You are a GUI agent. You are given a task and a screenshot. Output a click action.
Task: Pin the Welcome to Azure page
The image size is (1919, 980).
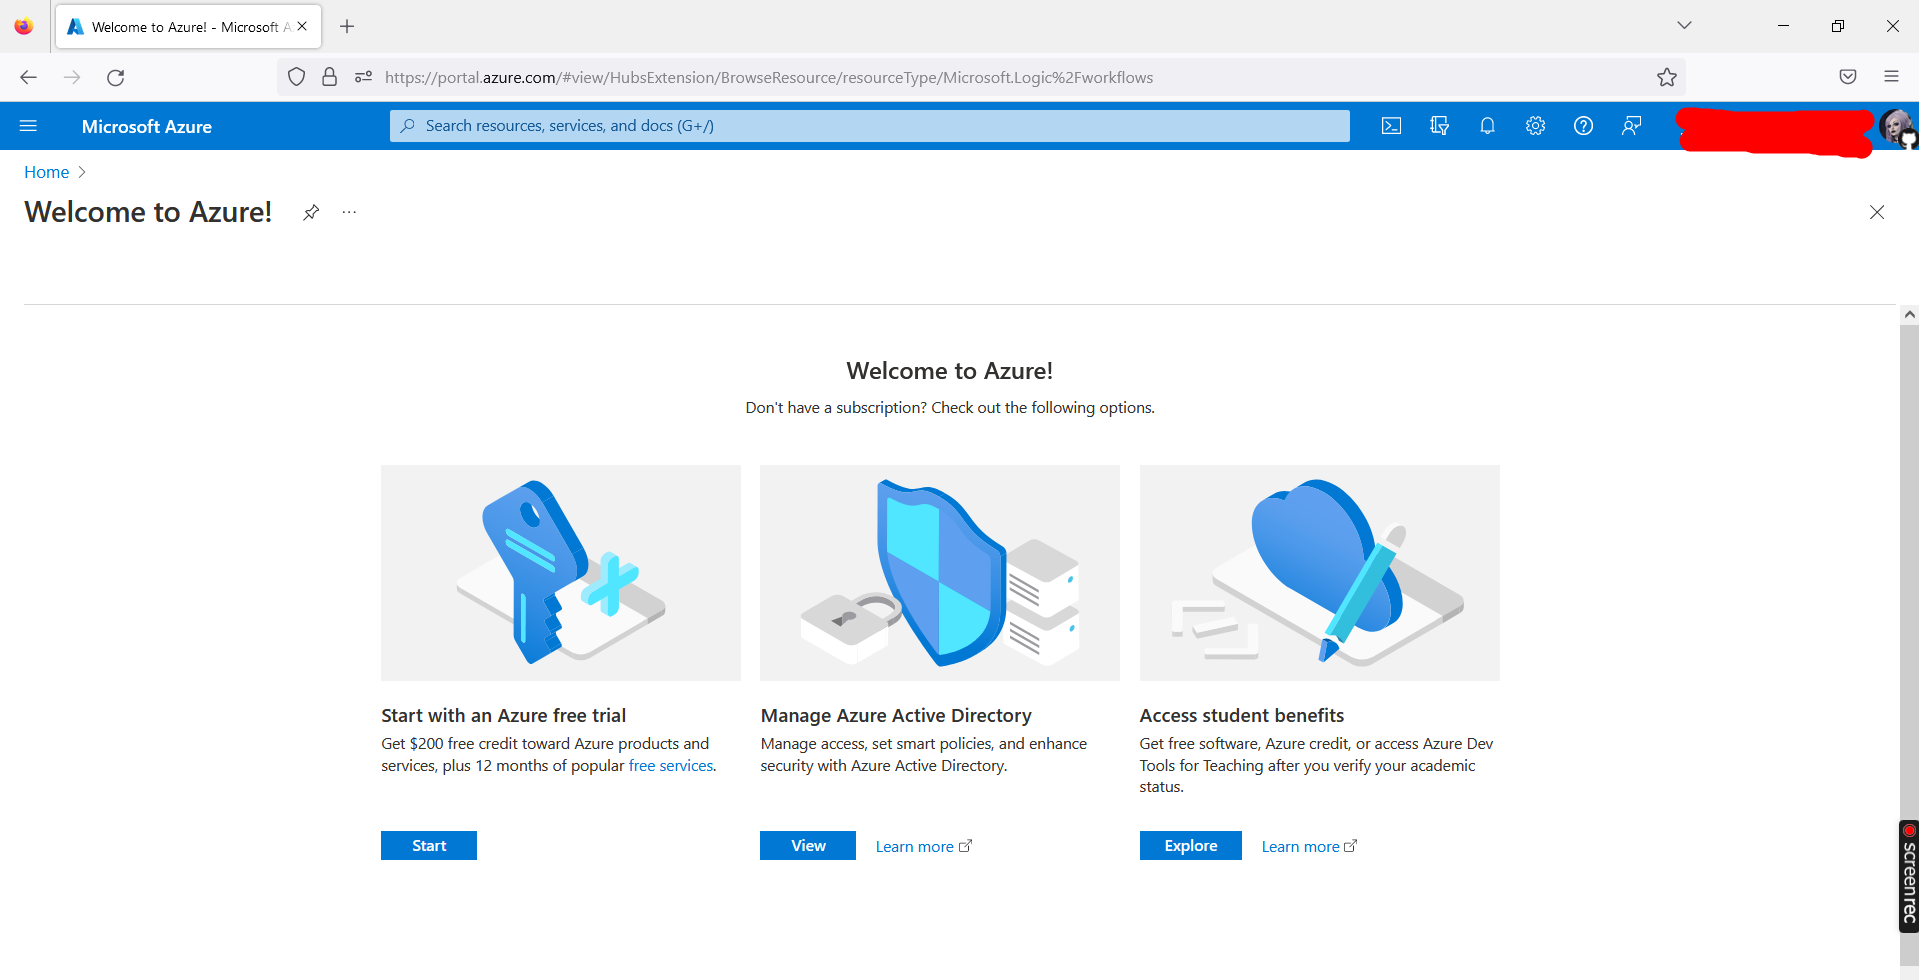click(x=310, y=212)
